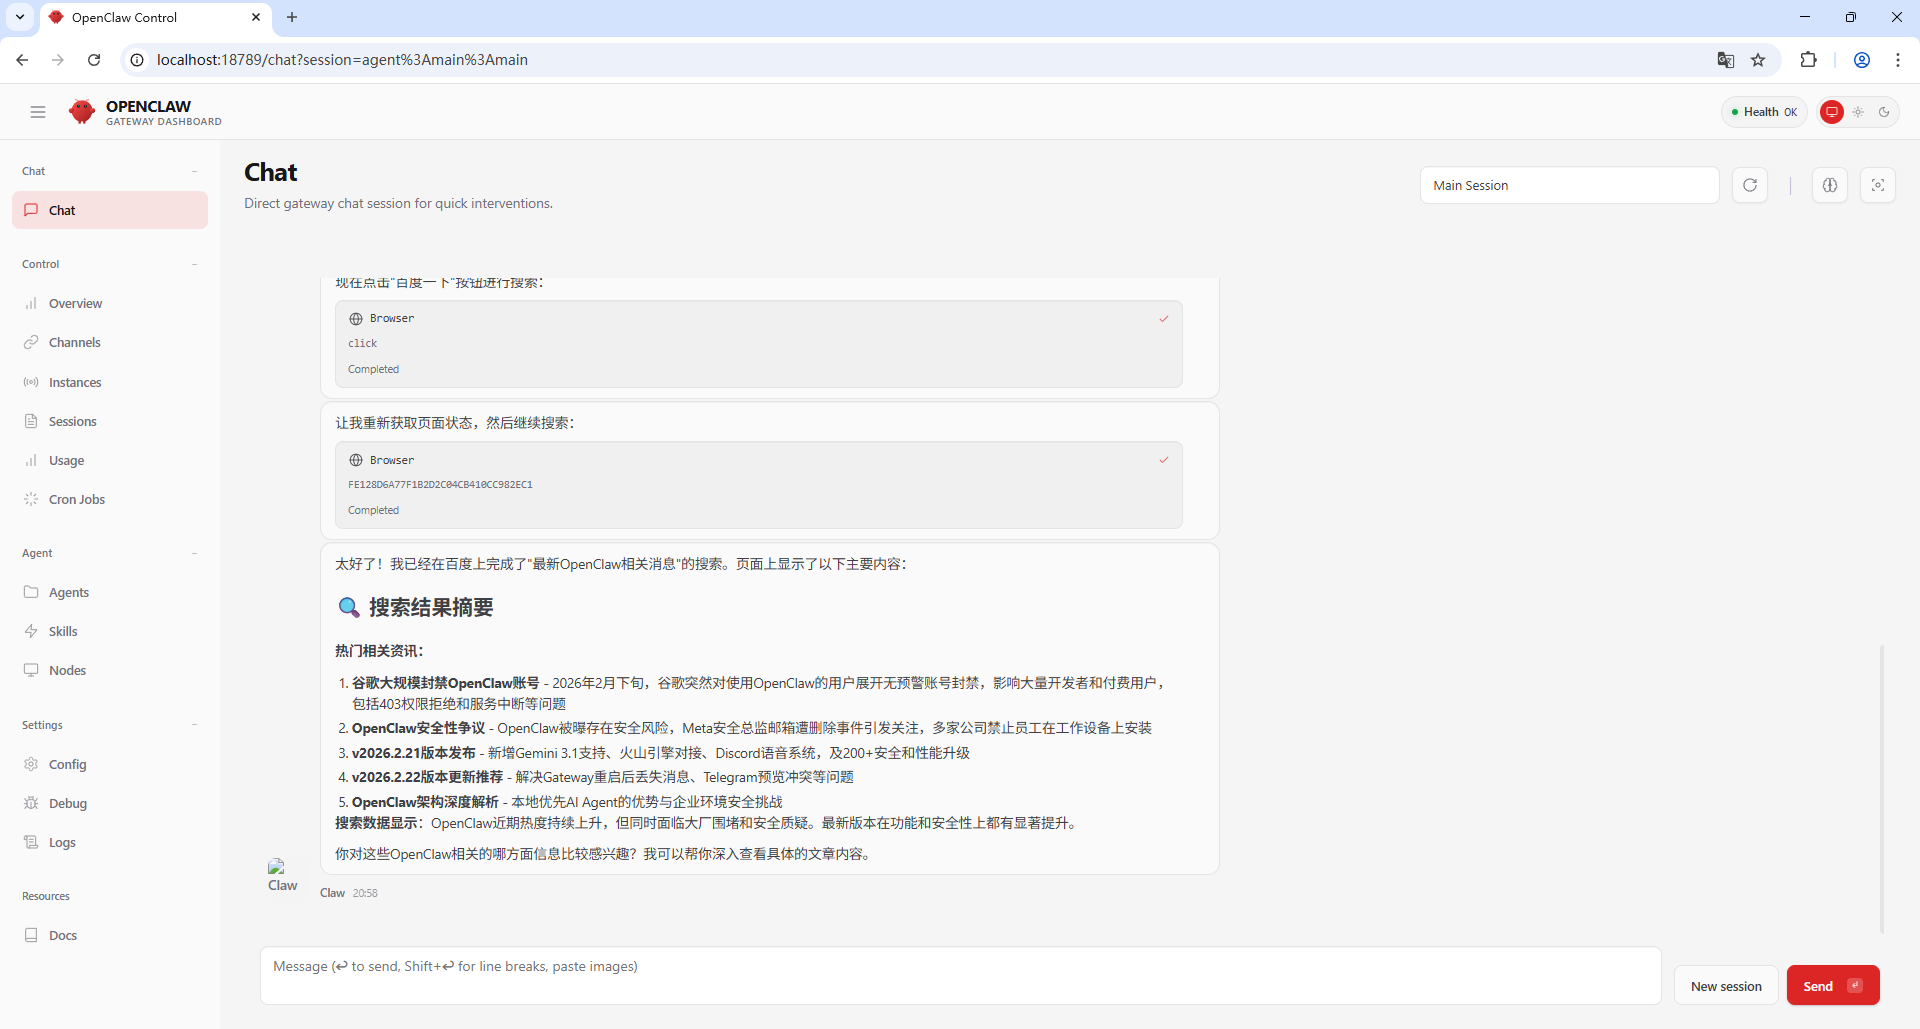Toggle focus mode icon button
Screen dimensions: 1920x1029
click(x=1877, y=185)
